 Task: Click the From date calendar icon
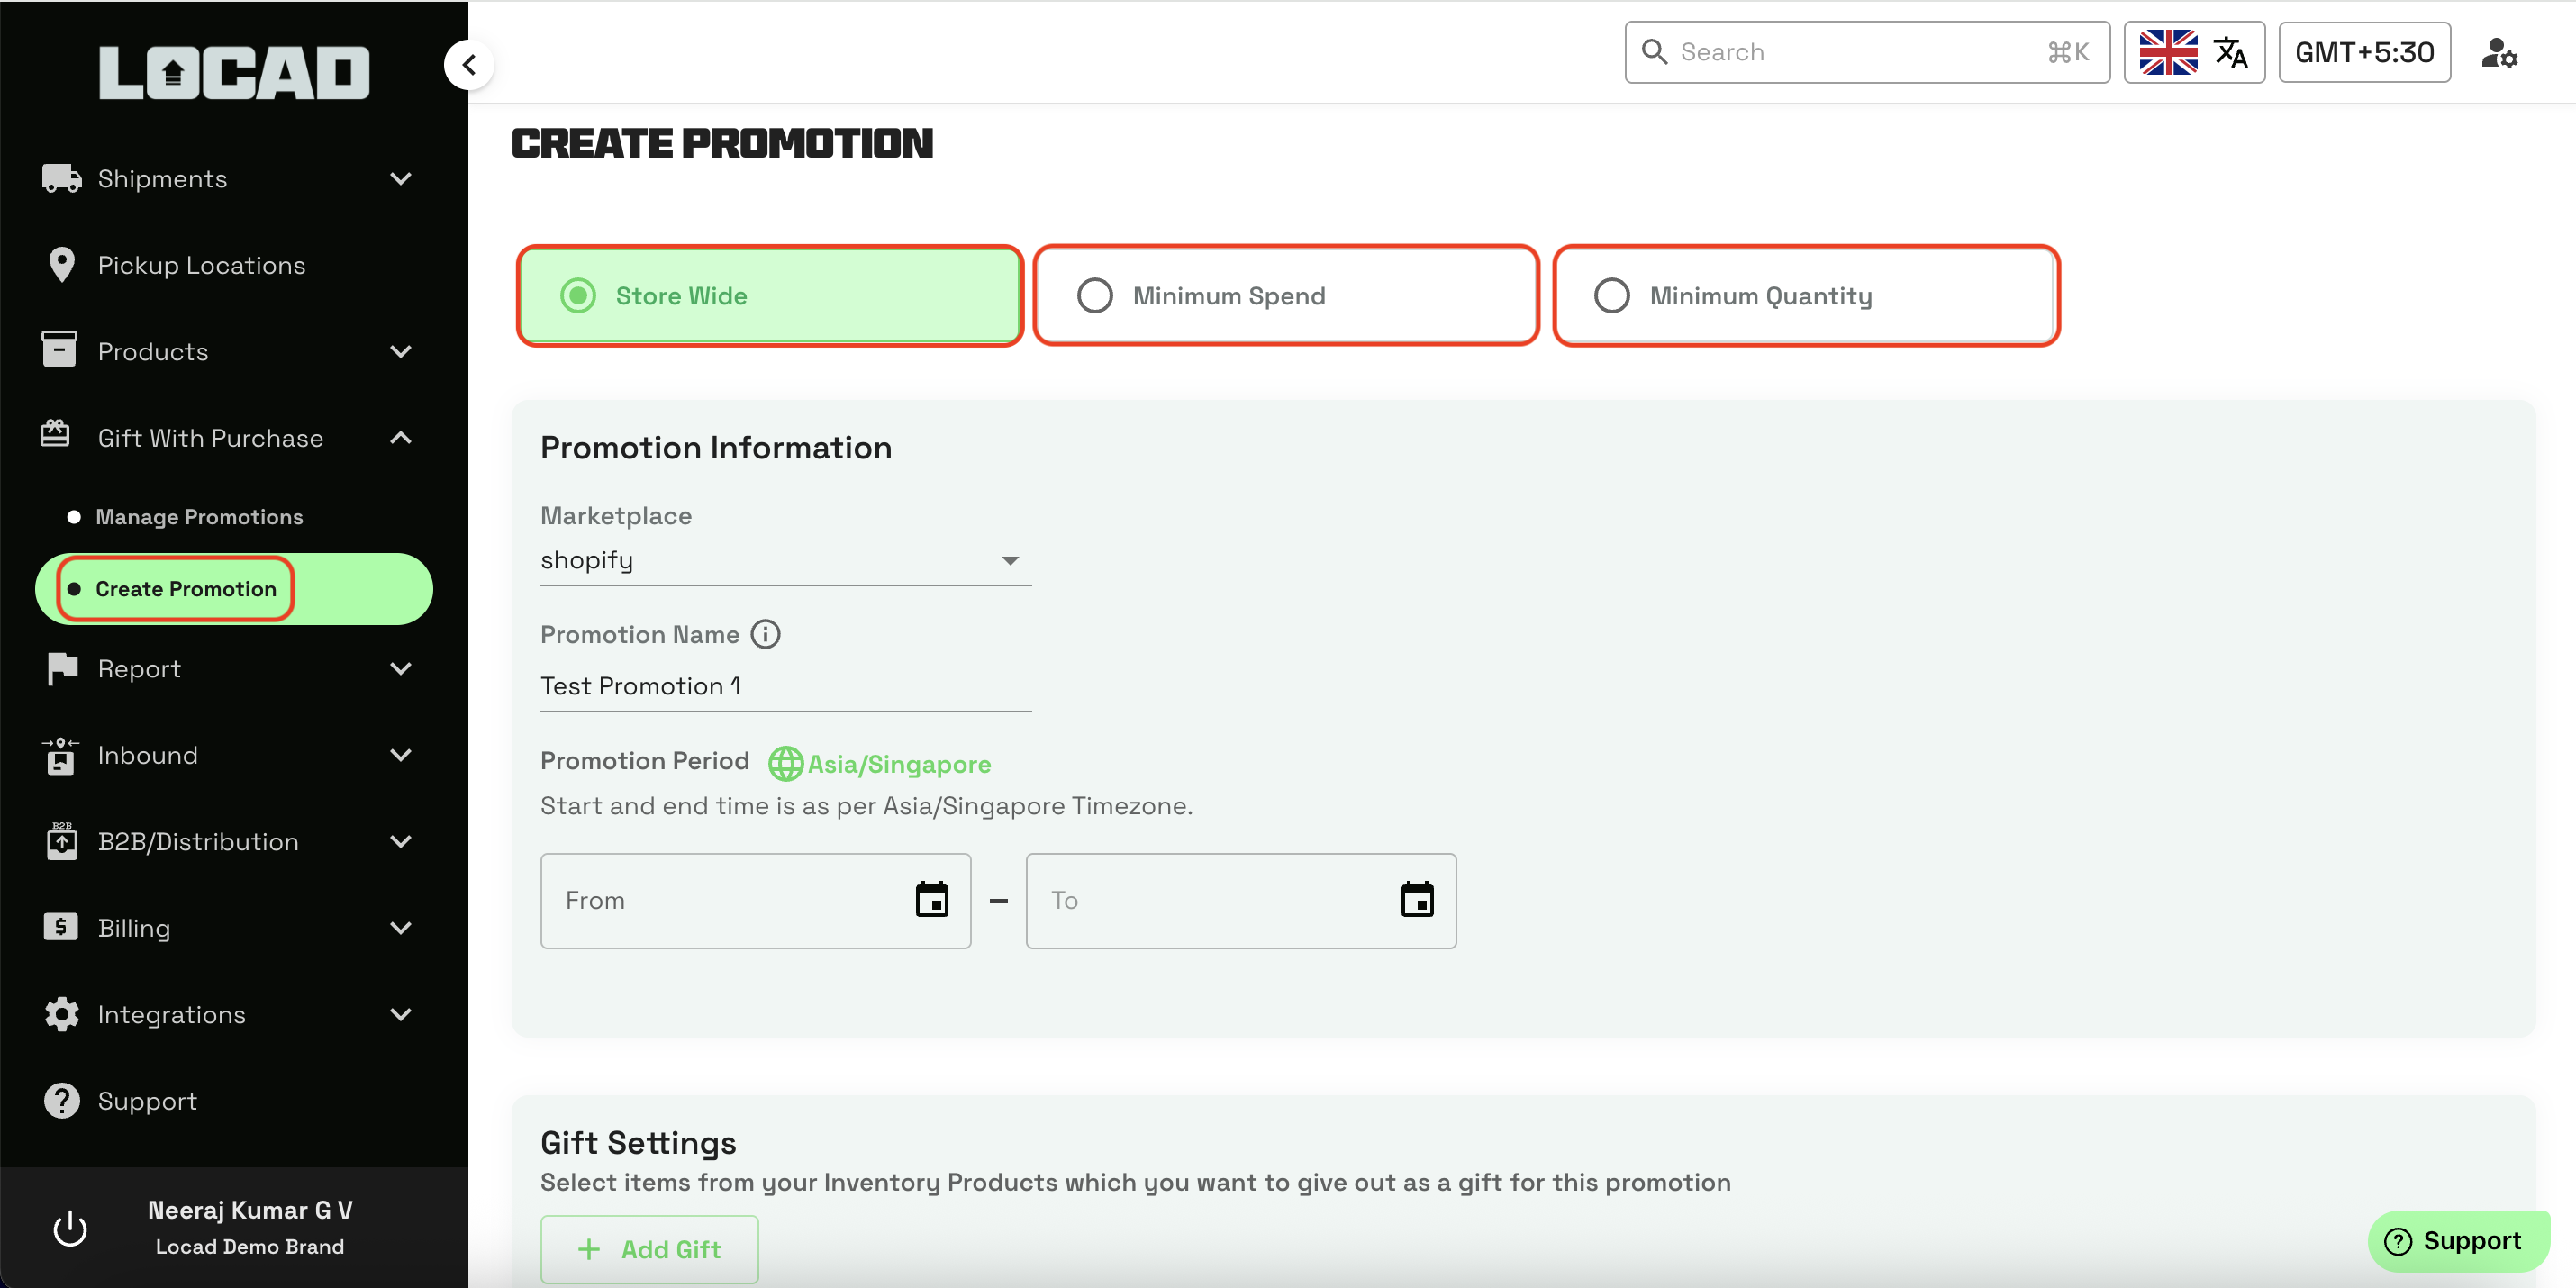(931, 899)
